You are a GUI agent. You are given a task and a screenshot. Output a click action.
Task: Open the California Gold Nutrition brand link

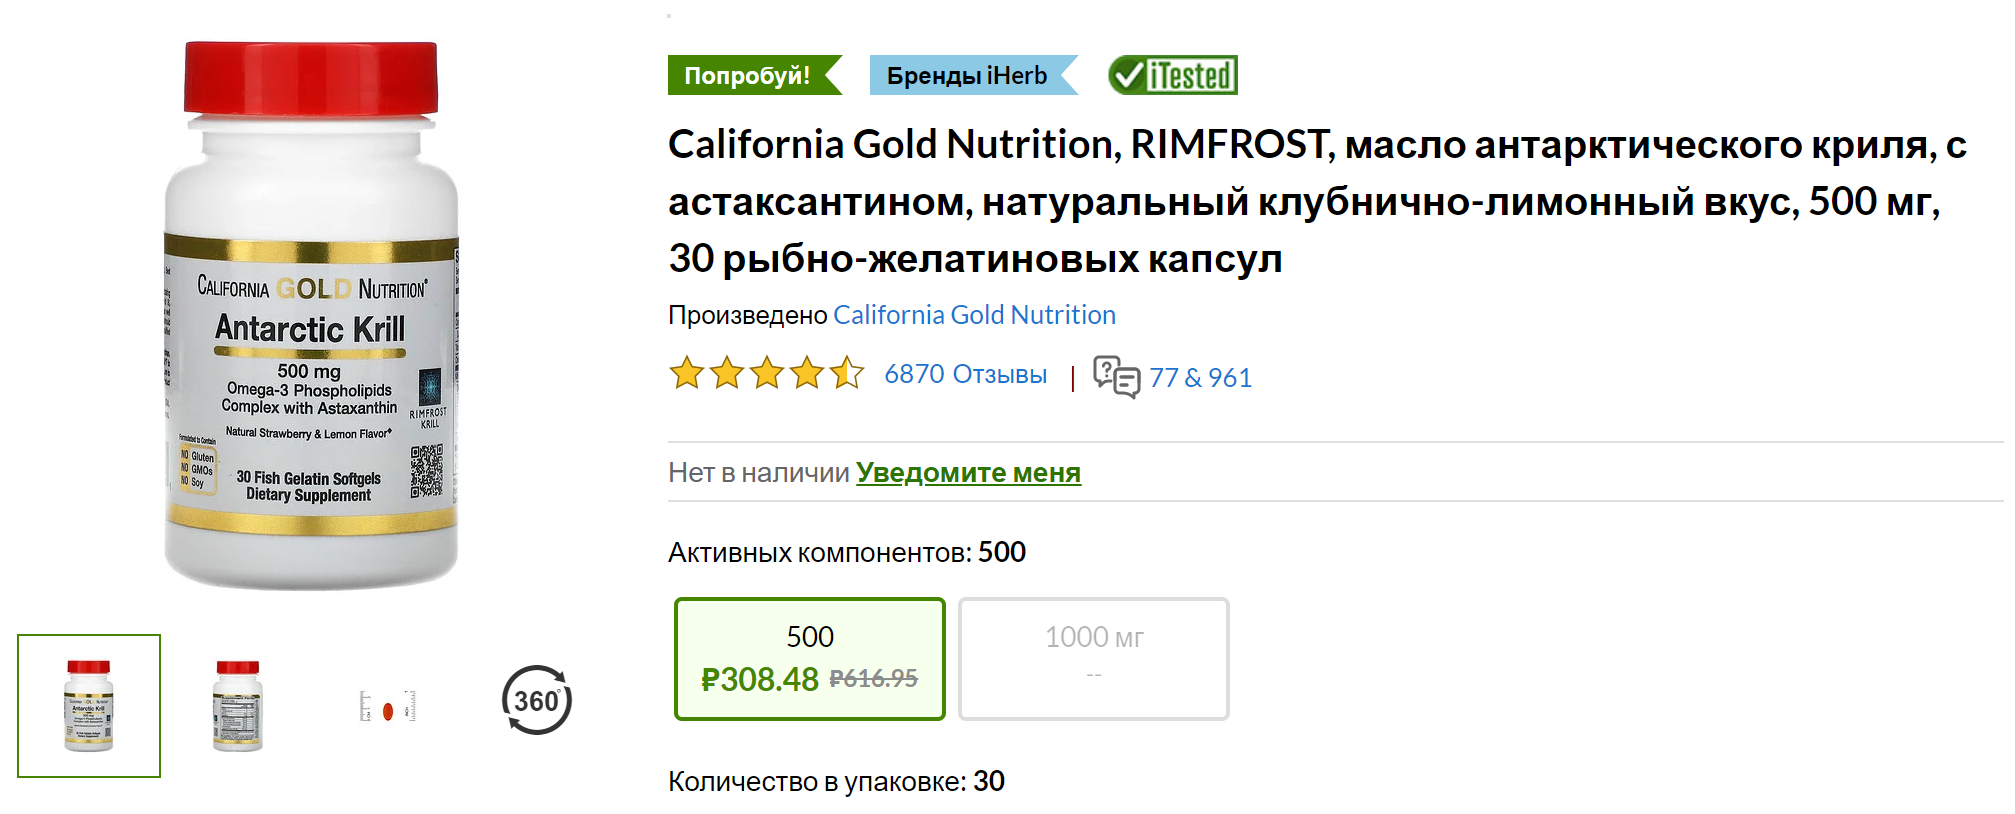[x=974, y=315]
